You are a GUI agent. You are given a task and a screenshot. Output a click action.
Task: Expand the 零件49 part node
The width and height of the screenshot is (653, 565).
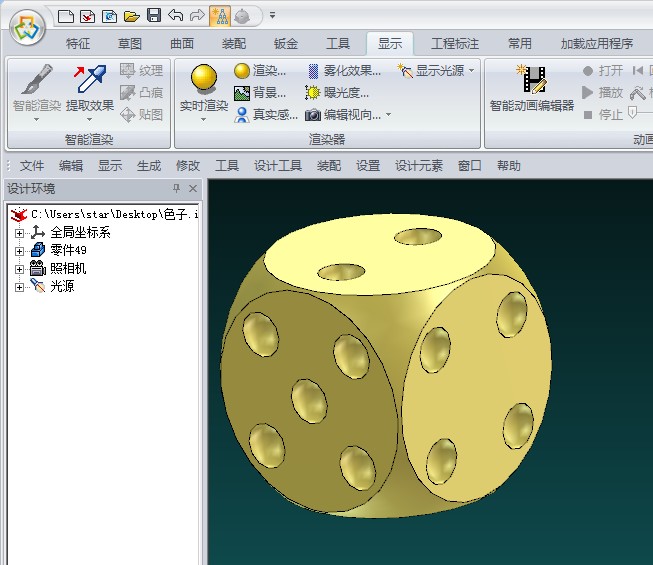click(x=19, y=251)
